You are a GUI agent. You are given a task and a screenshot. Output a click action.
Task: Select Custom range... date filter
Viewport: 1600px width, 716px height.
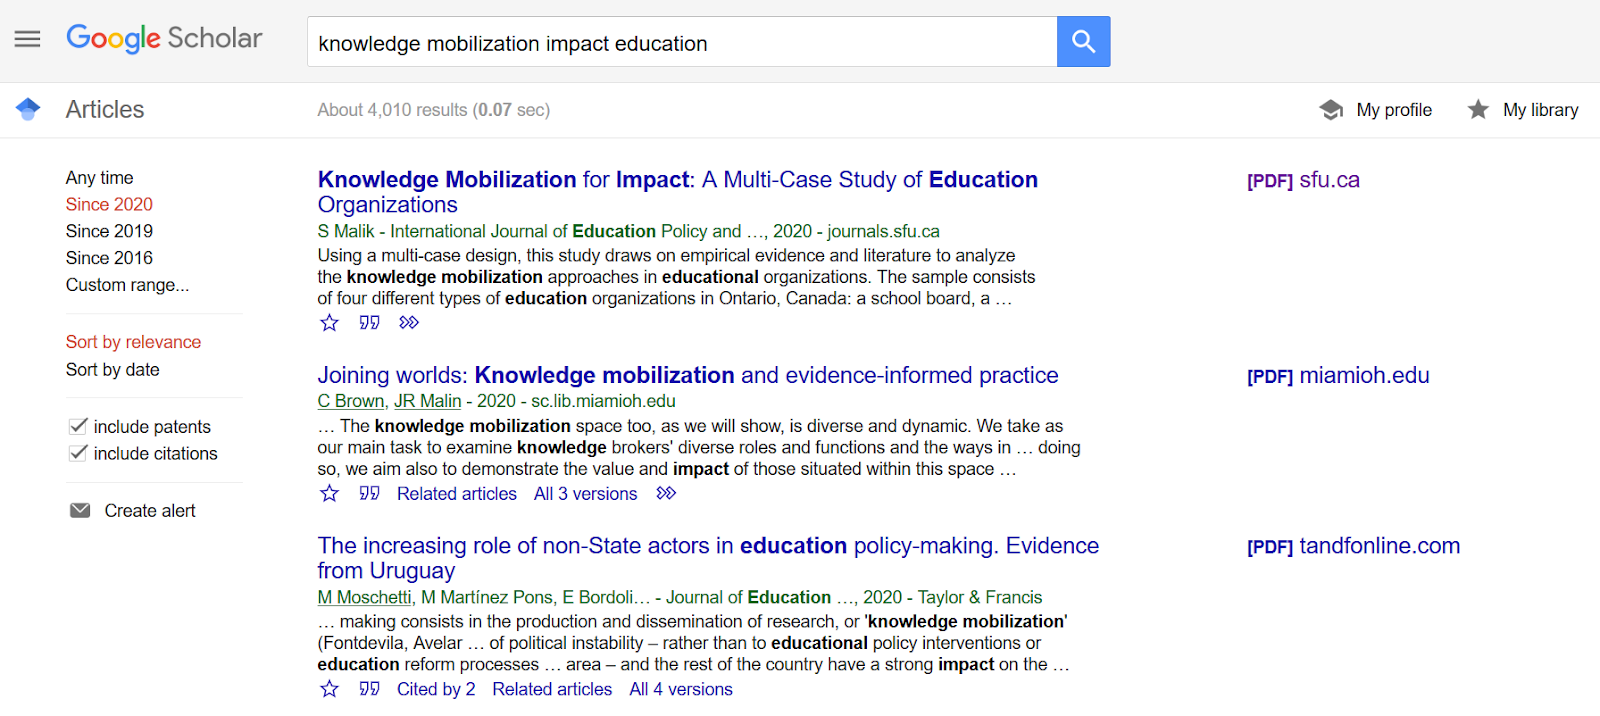point(127,285)
